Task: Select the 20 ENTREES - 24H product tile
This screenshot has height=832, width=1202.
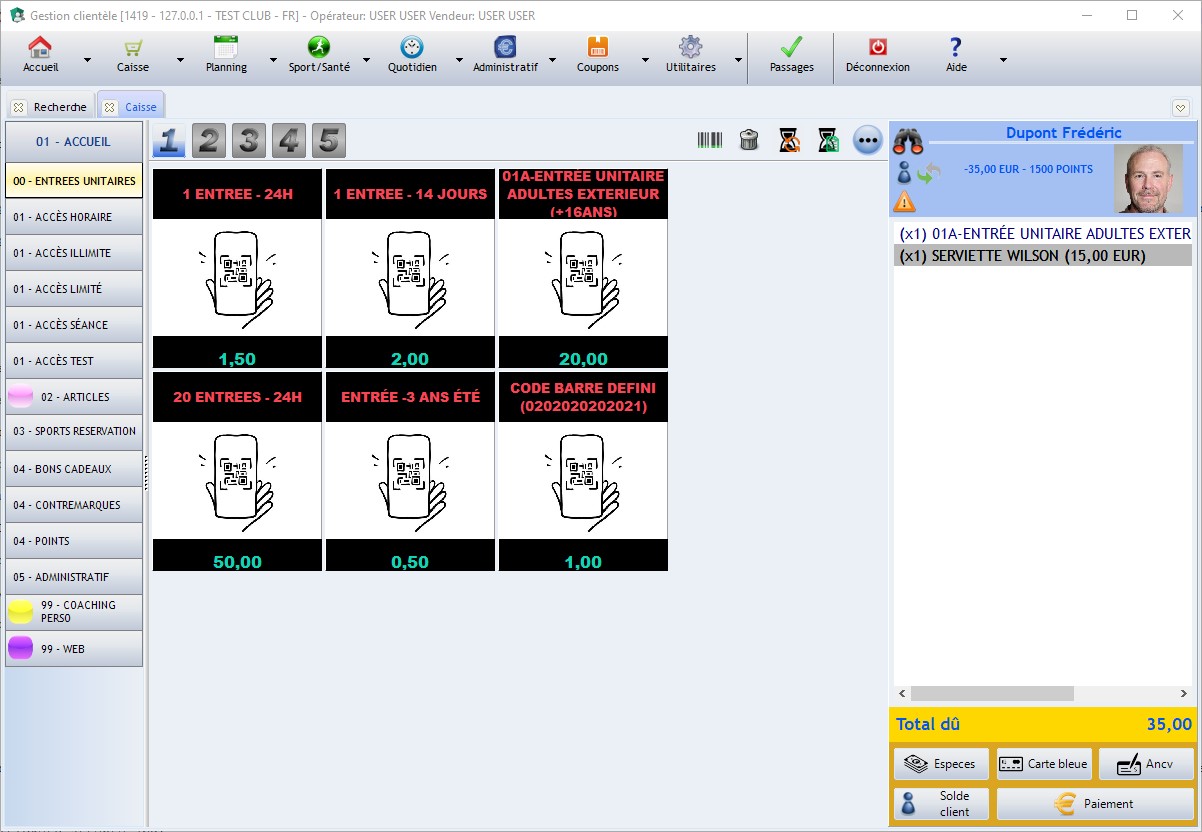Action: click(237, 472)
